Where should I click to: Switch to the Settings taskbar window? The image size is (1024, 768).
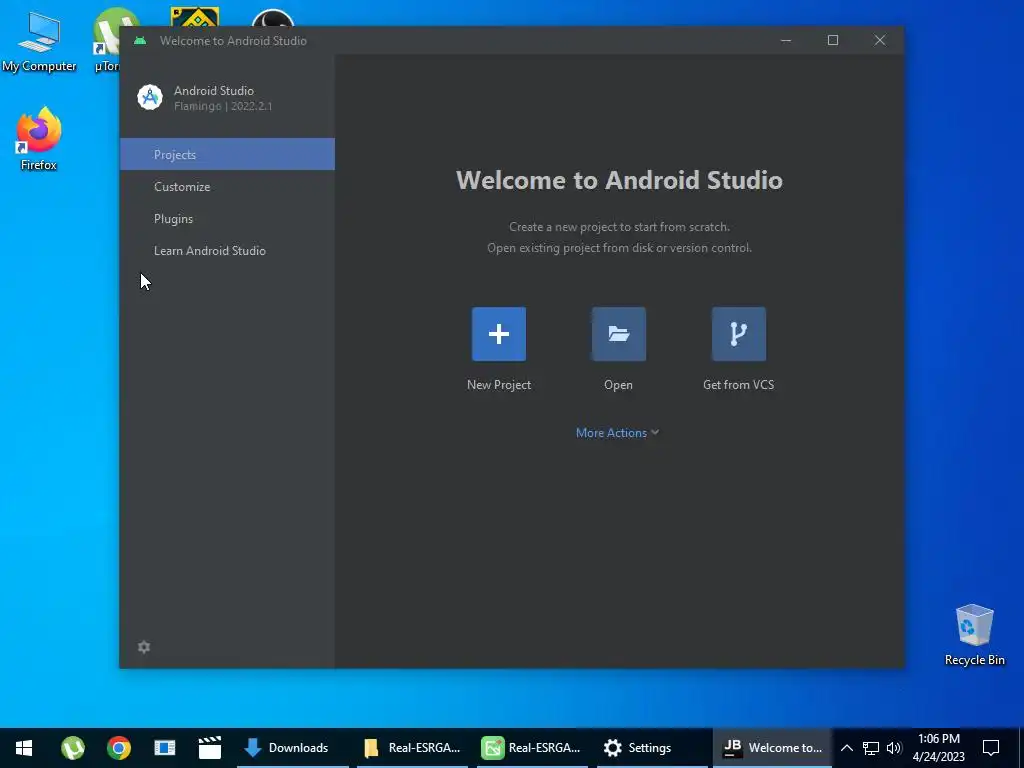pyautogui.click(x=652, y=748)
